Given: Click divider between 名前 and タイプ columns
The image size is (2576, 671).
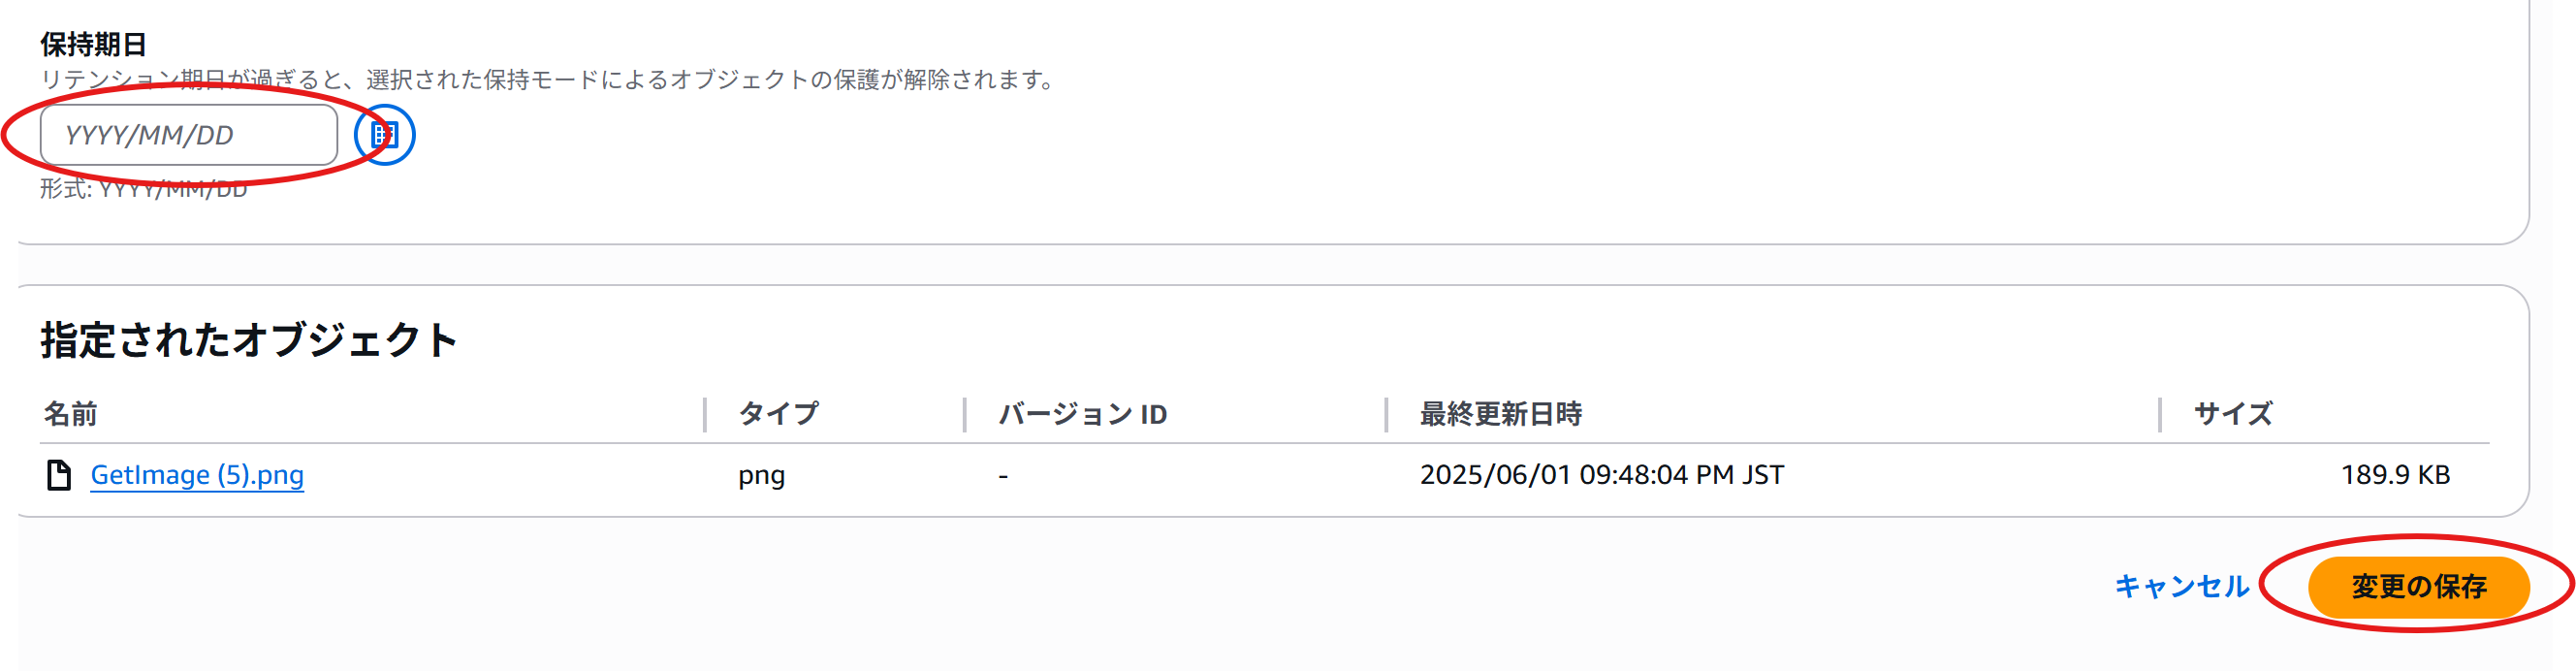Looking at the screenshot, I should [x=705, y=414].
